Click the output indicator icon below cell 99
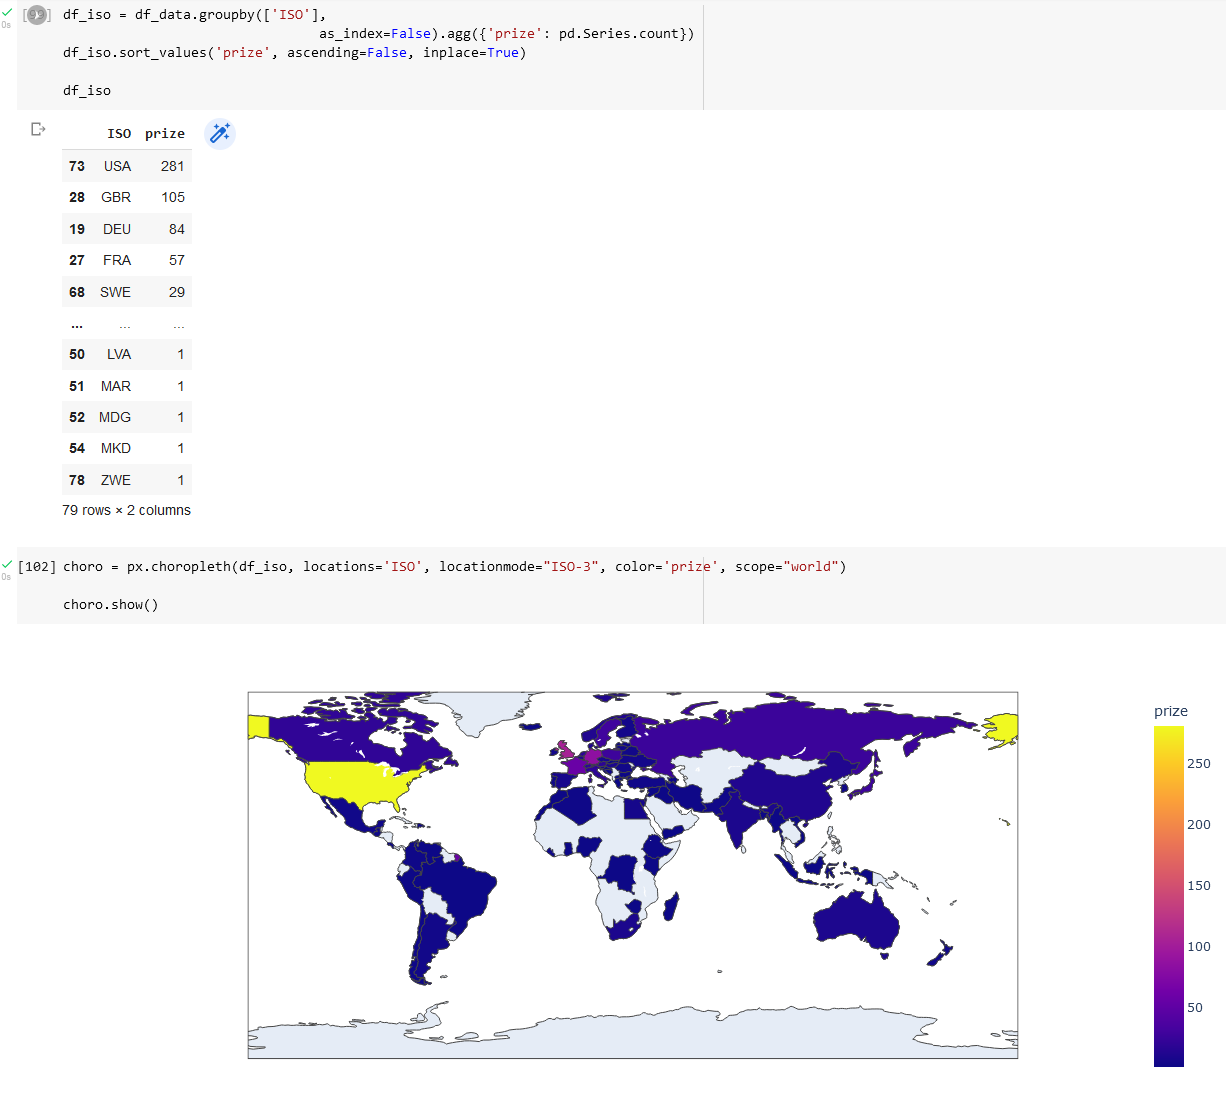The width and height of the screenshot is (1226, 1119). tap(38, 129)
